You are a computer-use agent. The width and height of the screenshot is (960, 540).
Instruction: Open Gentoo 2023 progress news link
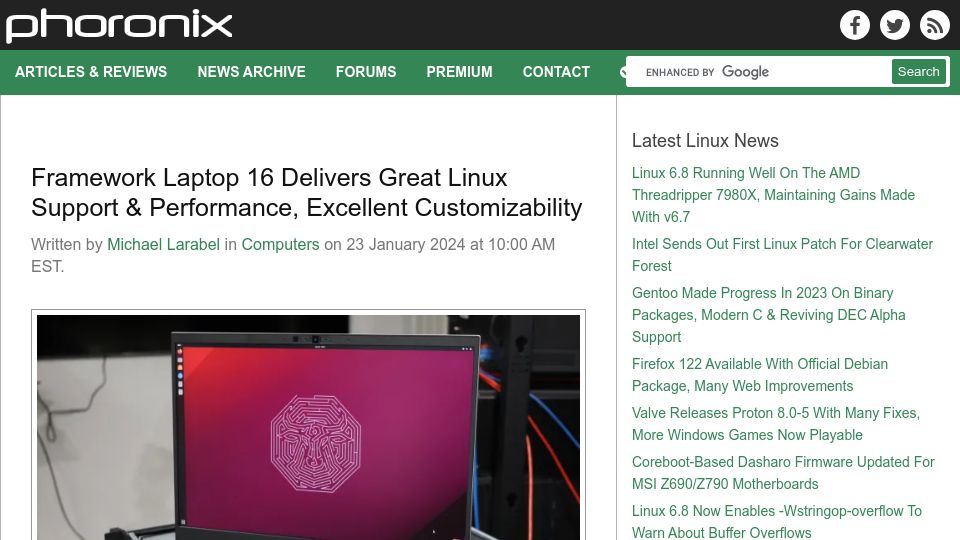point(768,315)
